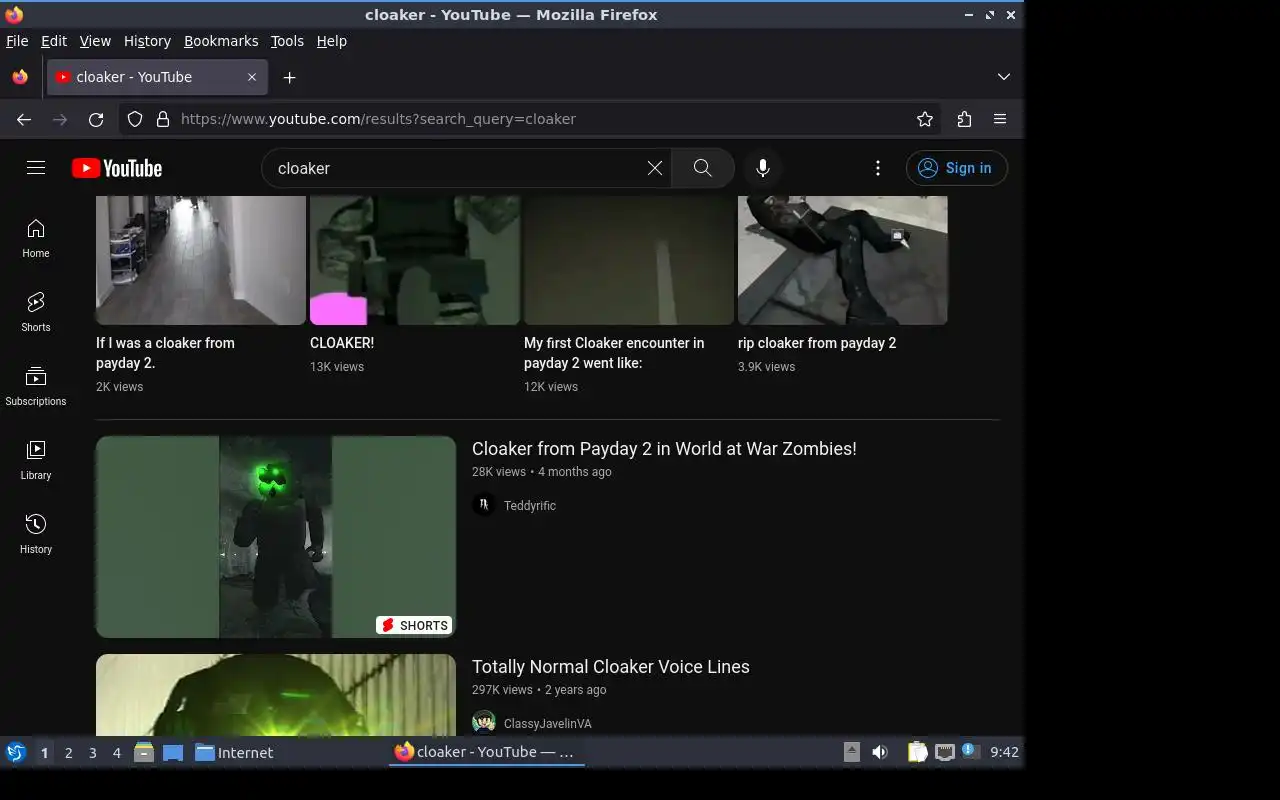Viewport: 1280px width, 800px height.
Task: Select the cloaker - YouTube tab
Action: (x=157, y=77)
